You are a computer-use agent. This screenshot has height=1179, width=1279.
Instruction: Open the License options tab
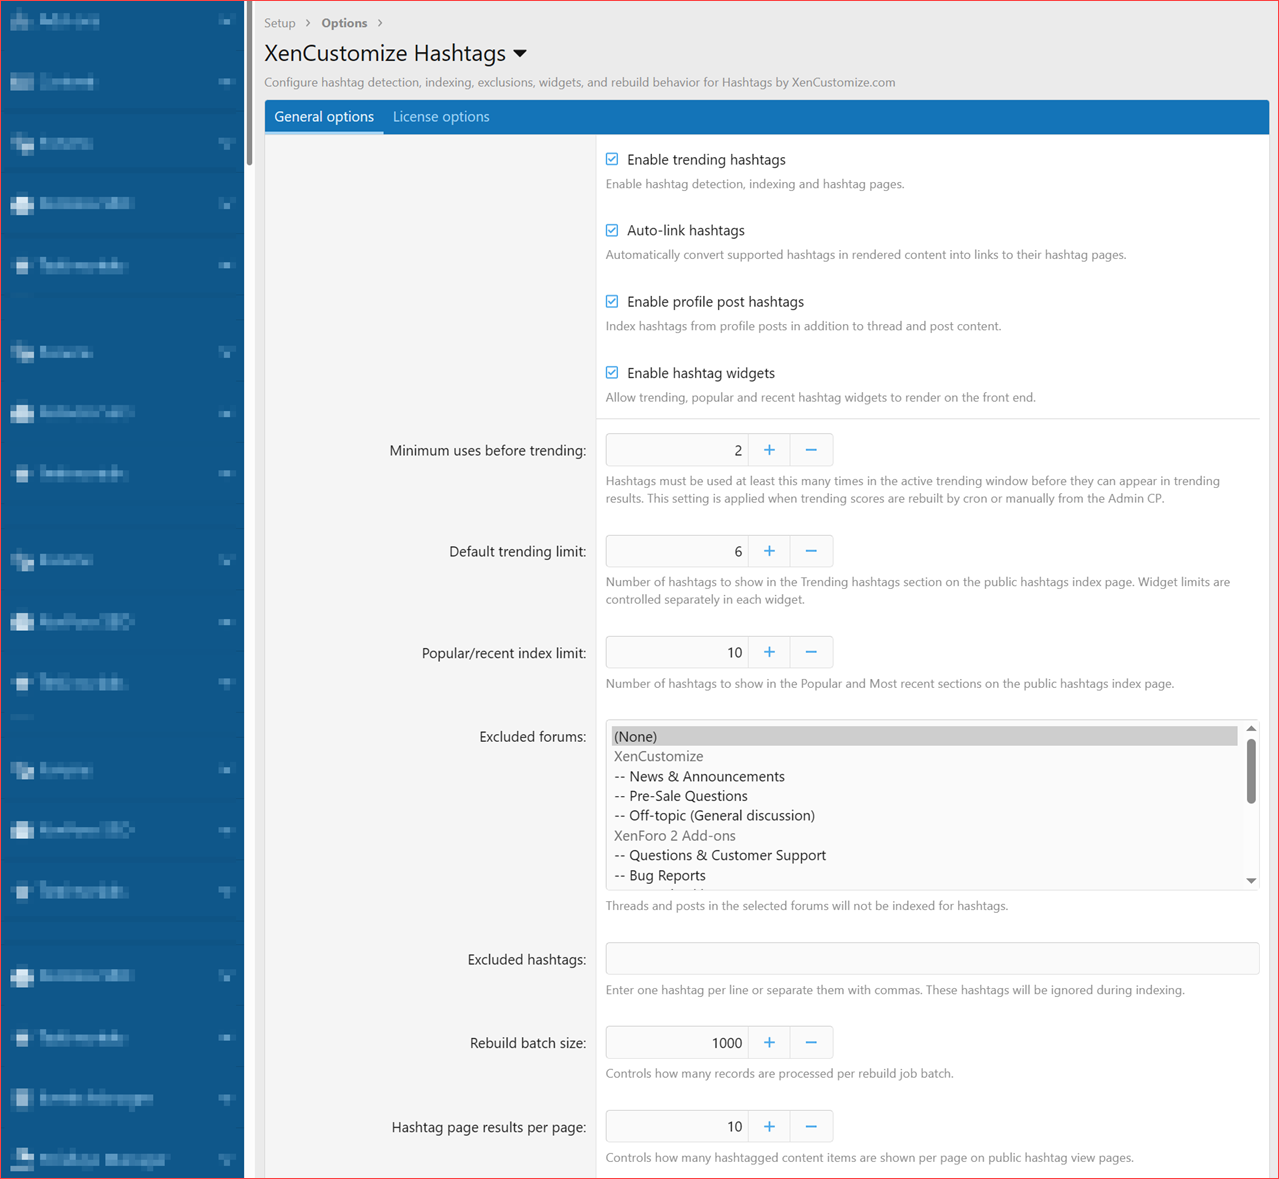[x=441, y=117]
